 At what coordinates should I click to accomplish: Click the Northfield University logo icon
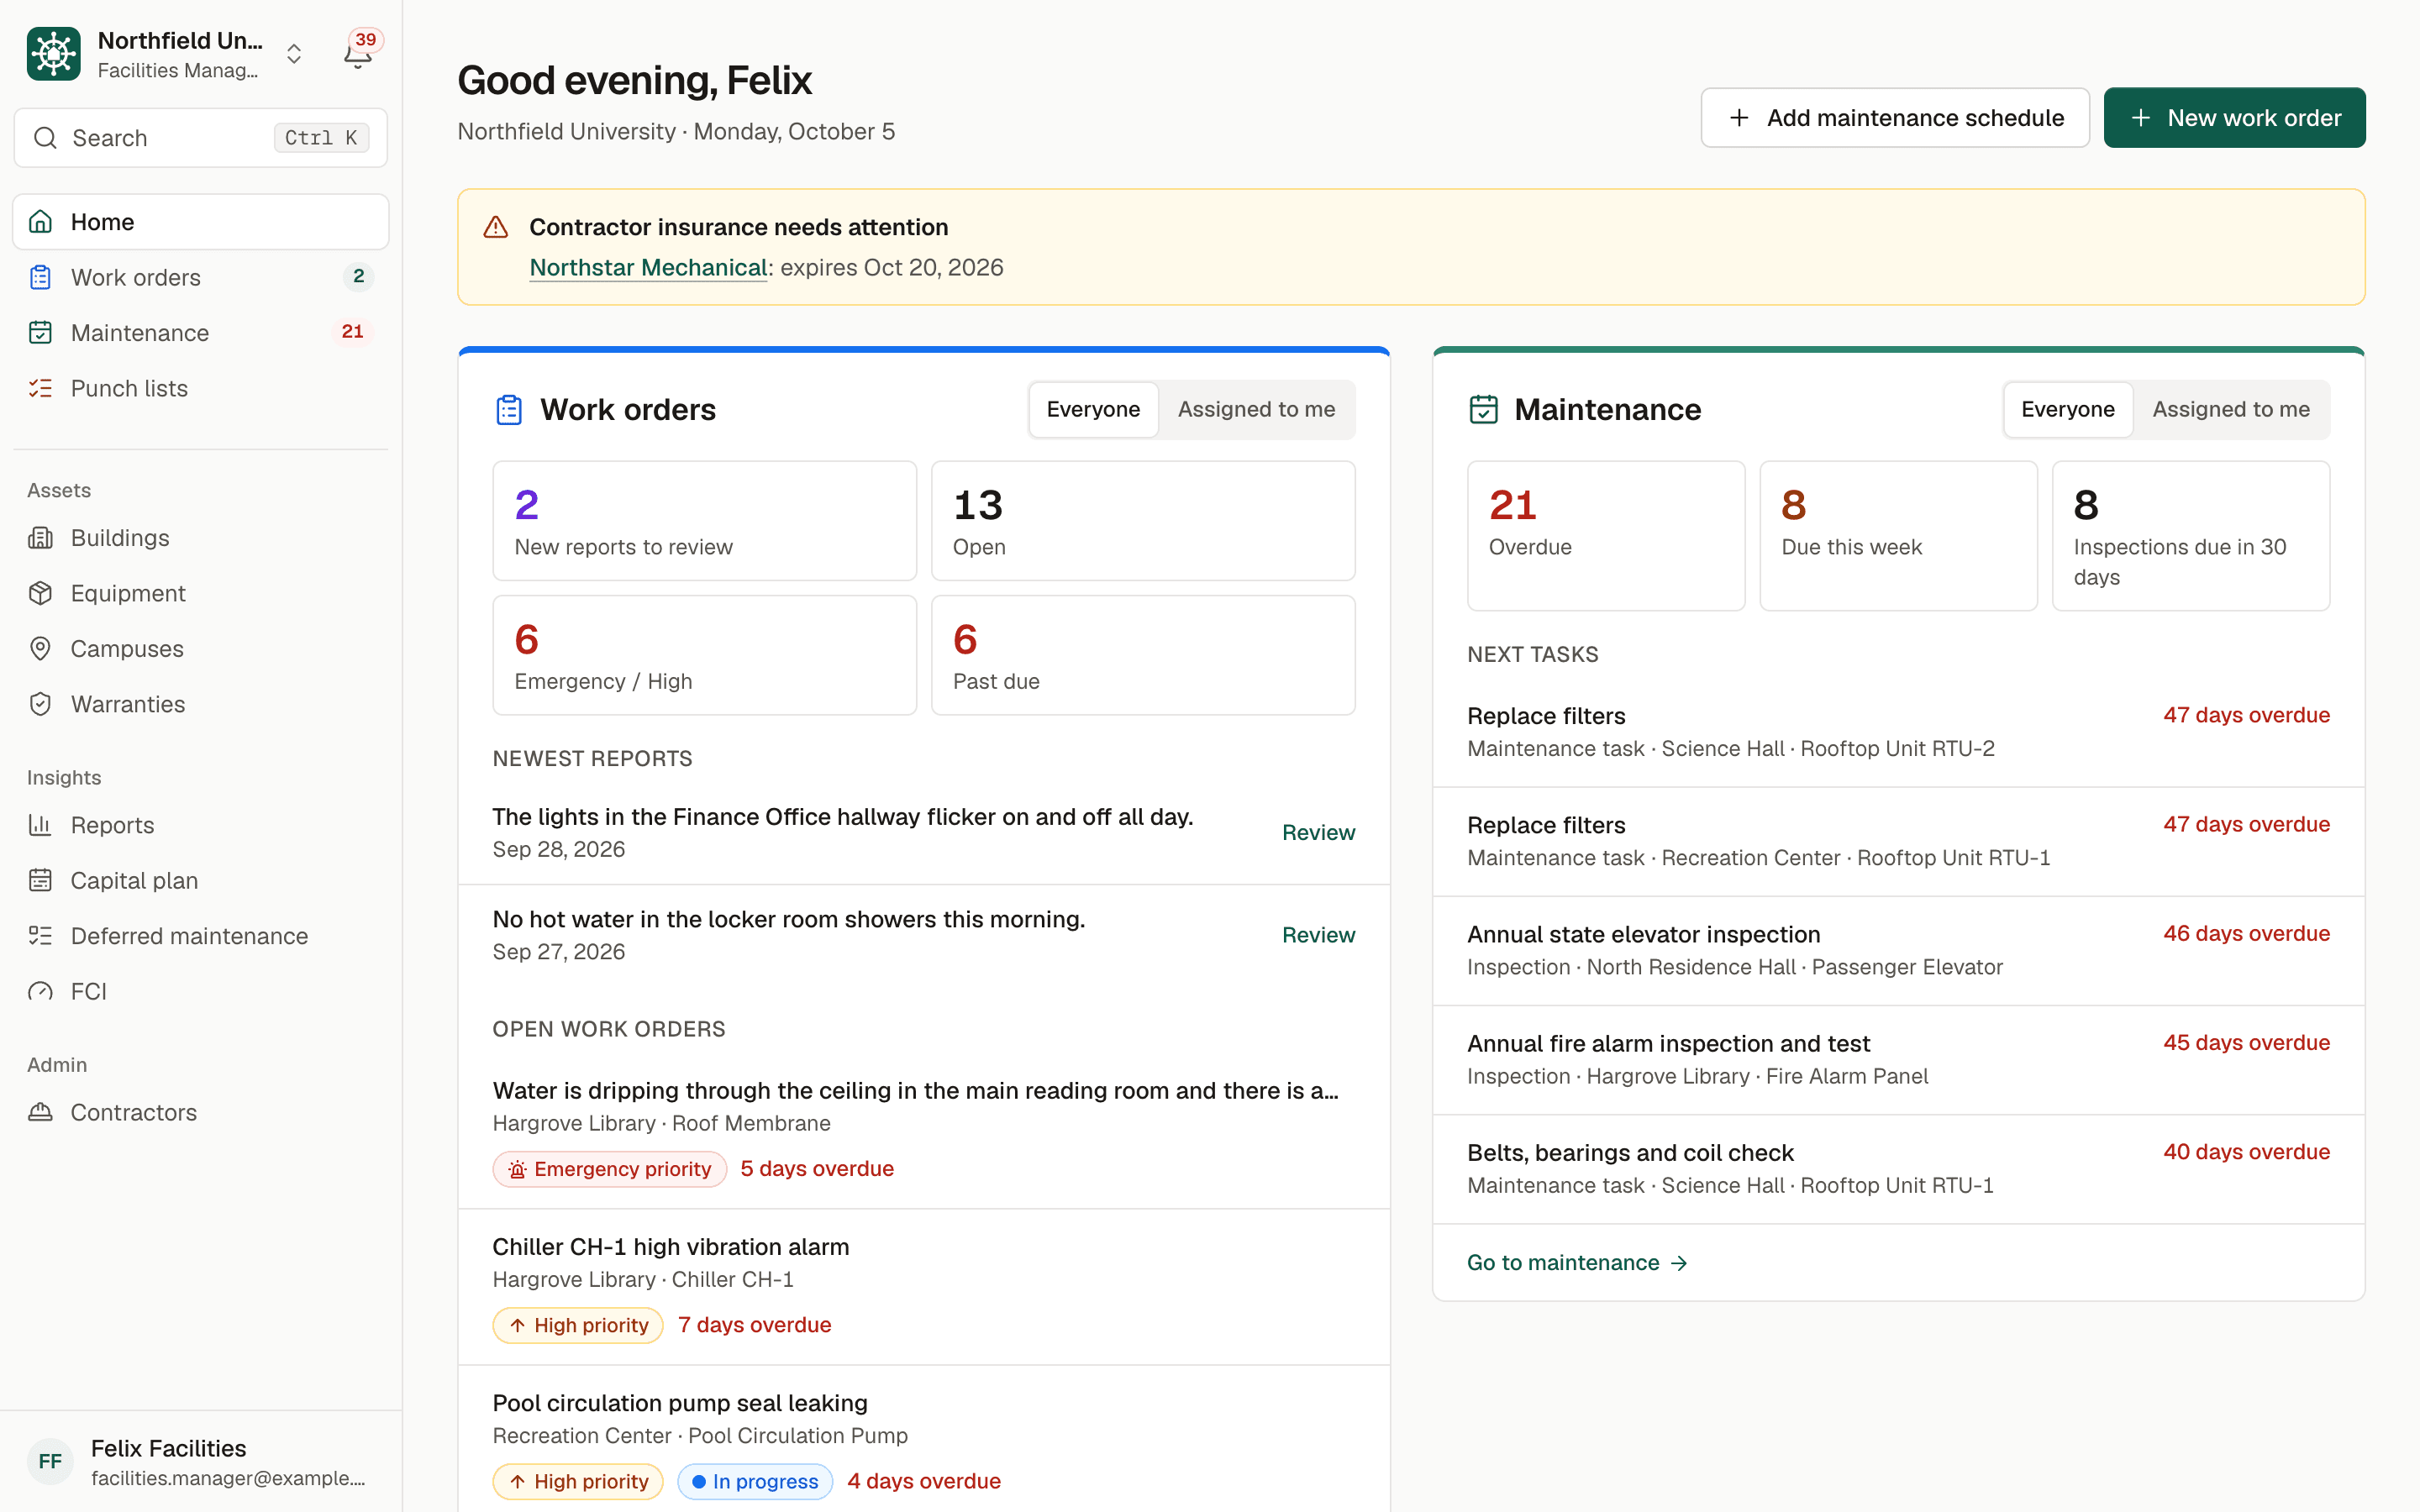coord(54,54)
